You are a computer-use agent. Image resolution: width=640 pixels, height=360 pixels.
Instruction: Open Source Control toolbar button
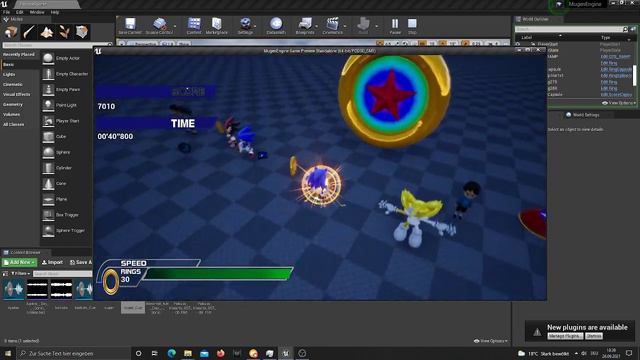pyautogui.click(x=159, y=26)
